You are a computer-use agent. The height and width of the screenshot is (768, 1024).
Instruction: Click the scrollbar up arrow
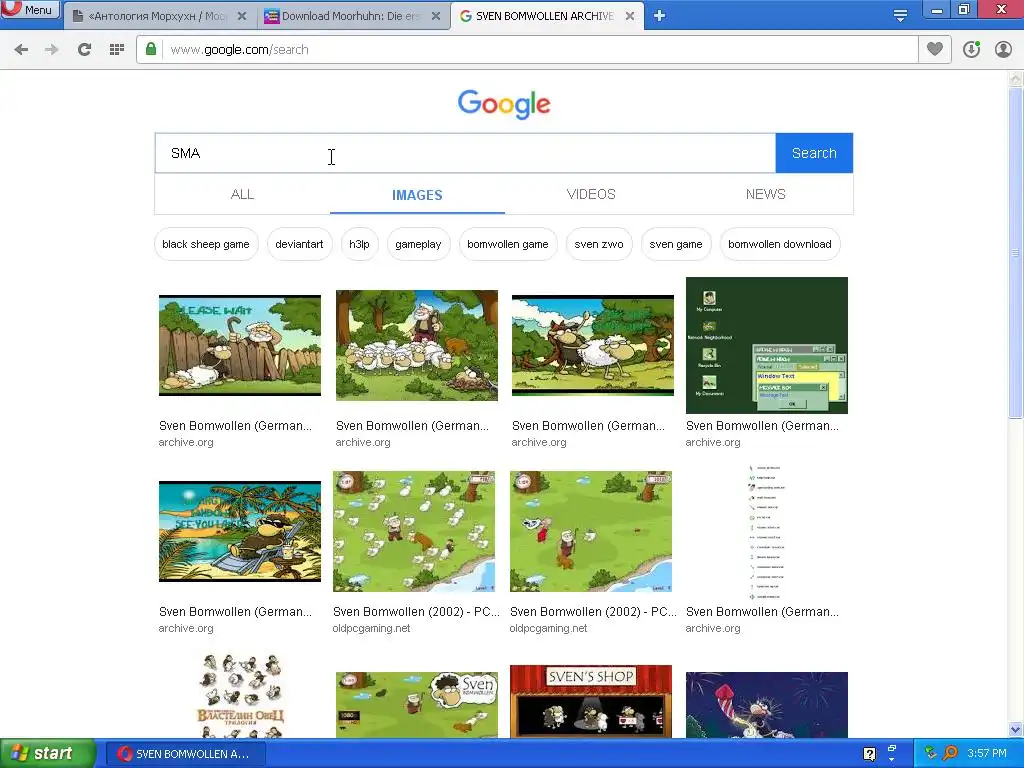point(1016,78)
